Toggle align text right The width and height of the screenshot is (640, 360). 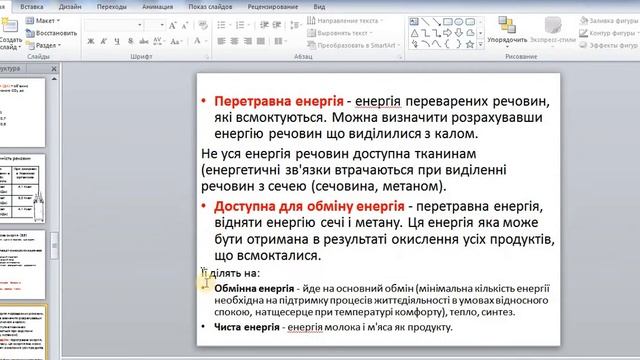[x=248, y=41]
